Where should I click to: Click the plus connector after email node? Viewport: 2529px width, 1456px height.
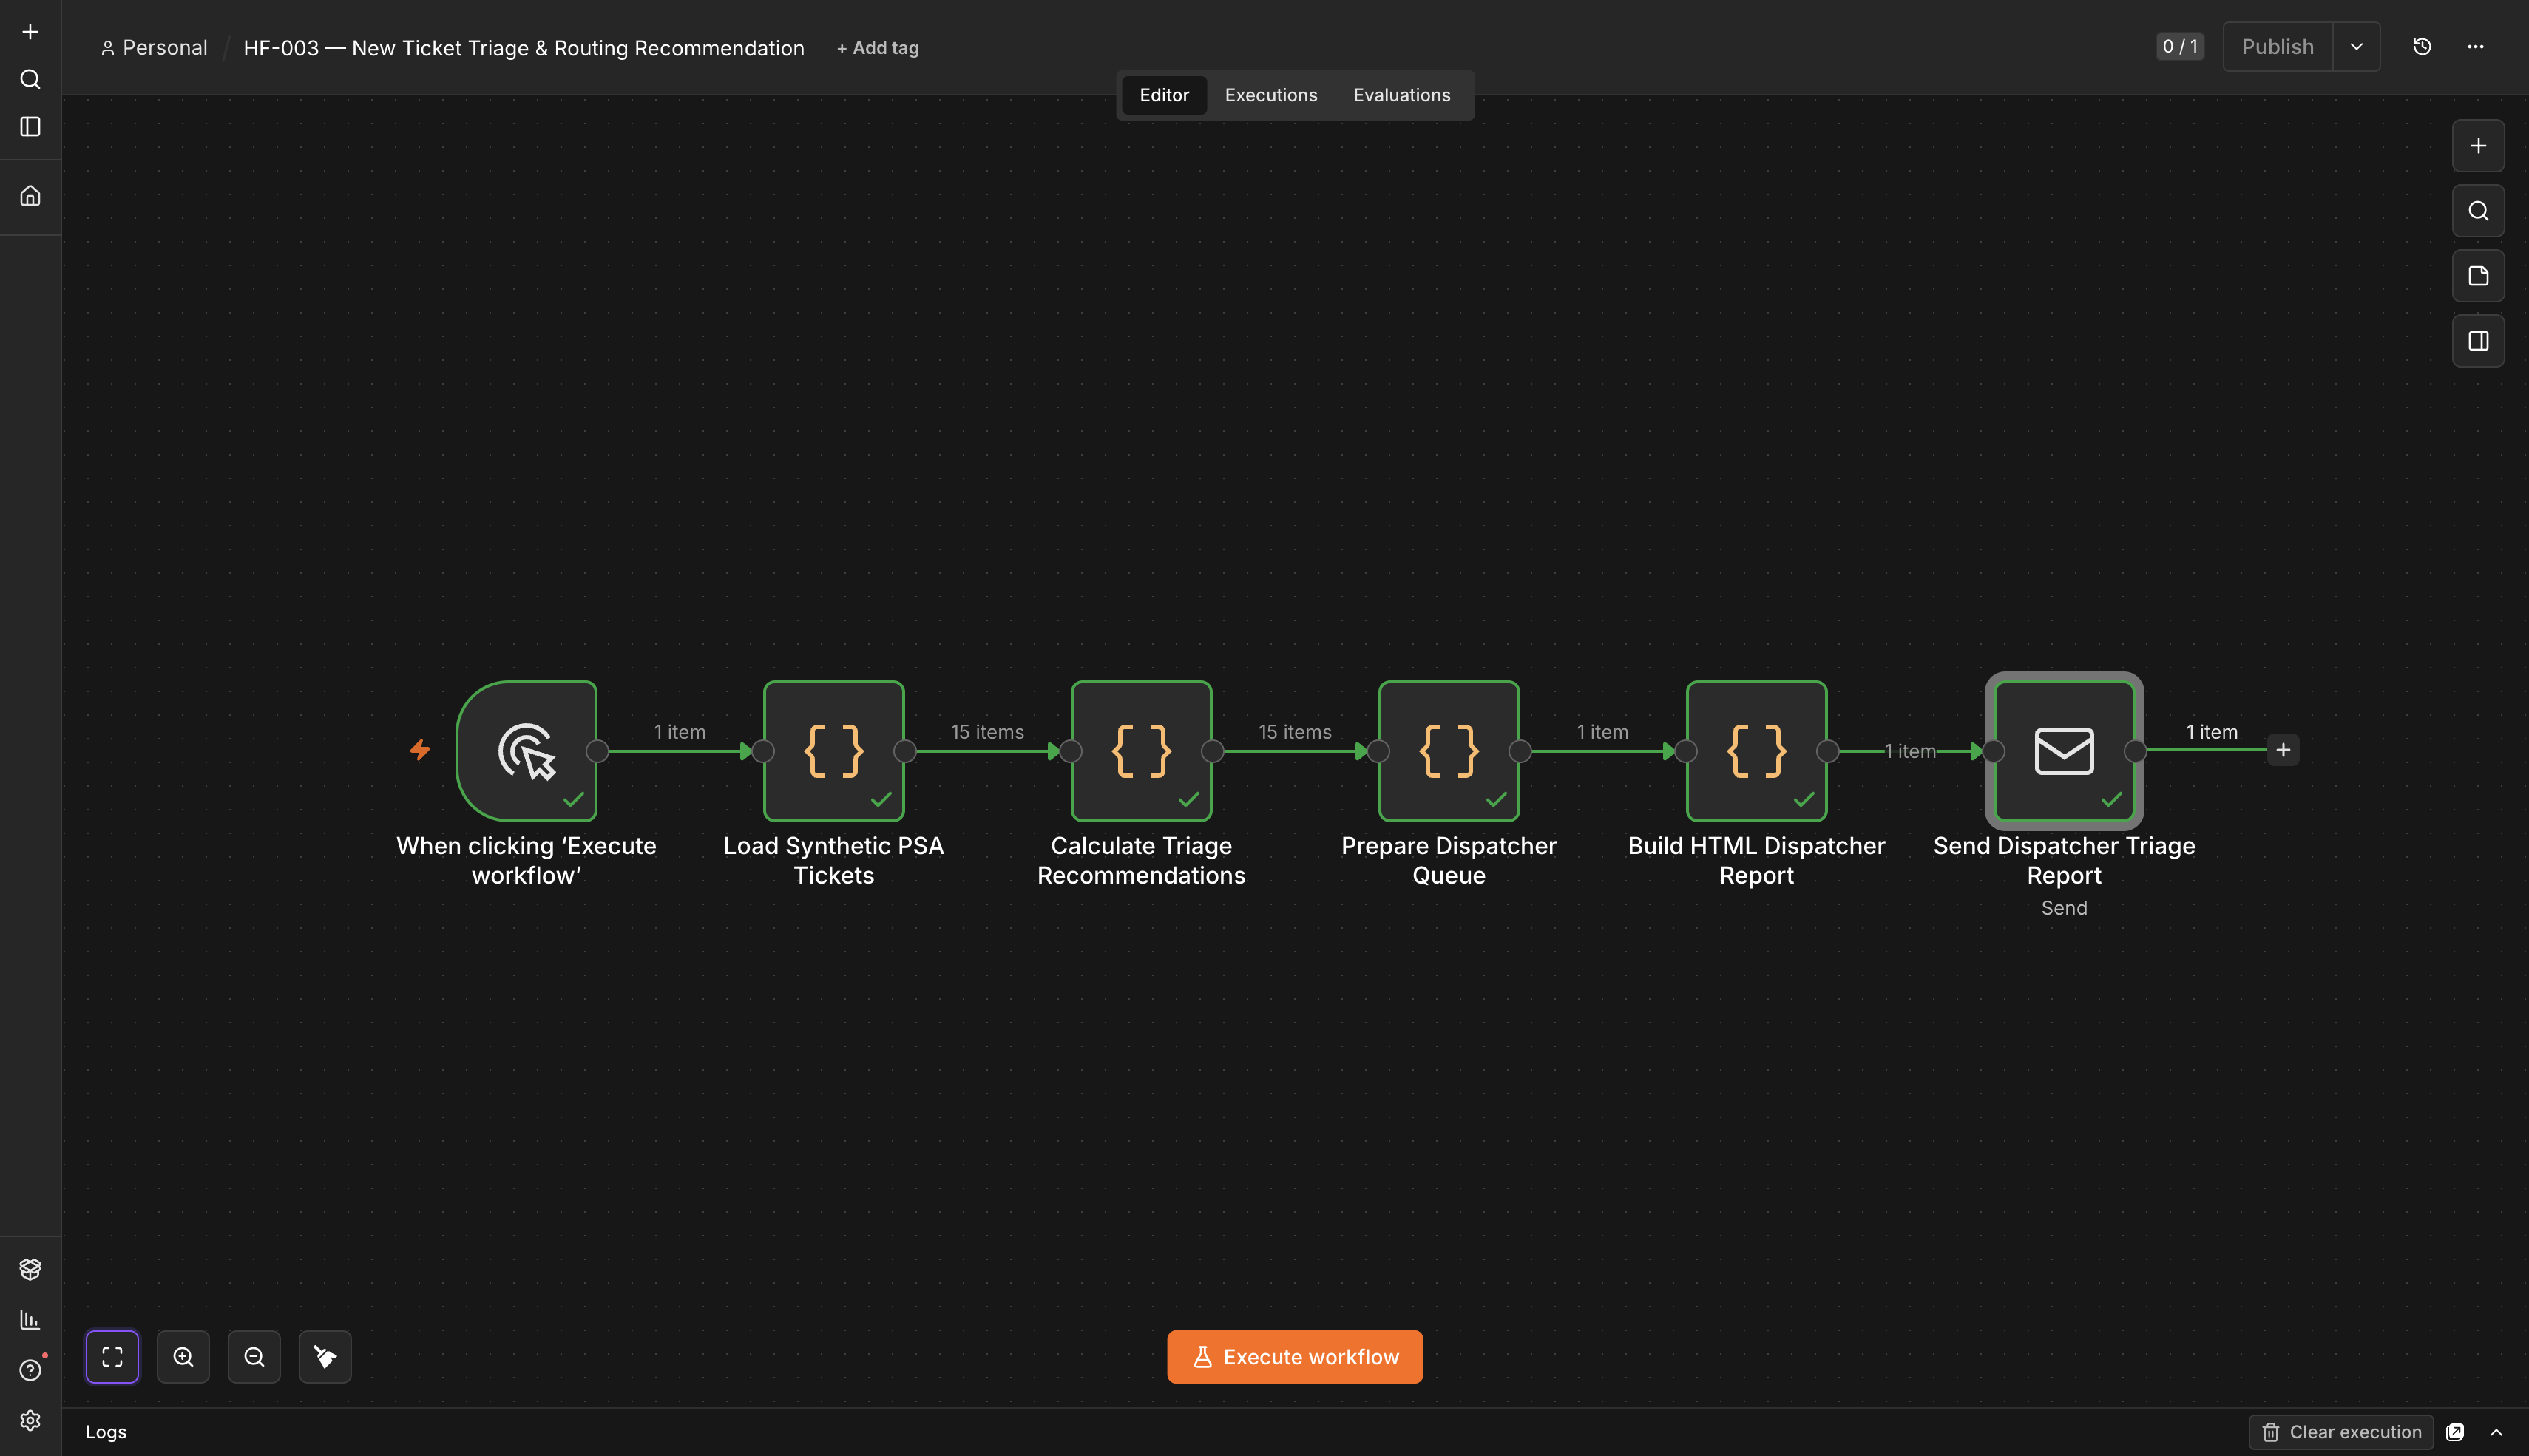tap(2283, 750)
